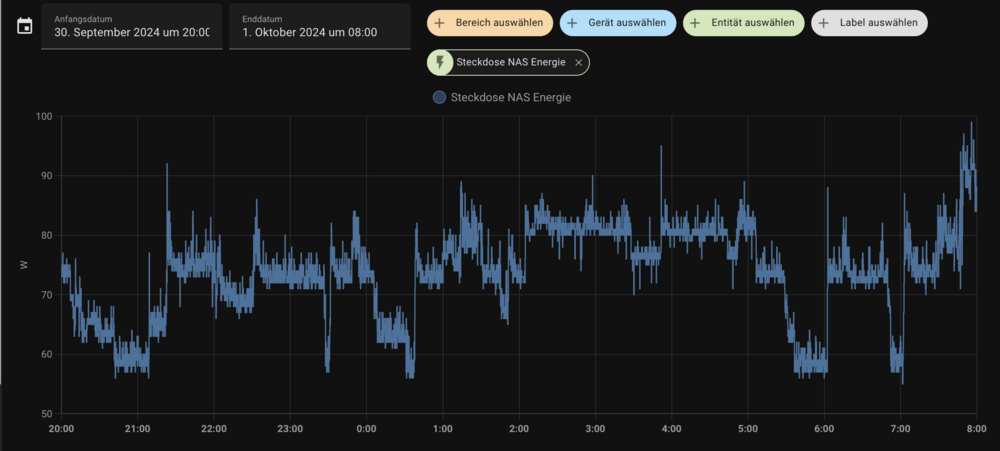
Task: Click the 60 y-axis value
Action: (47, 354)
